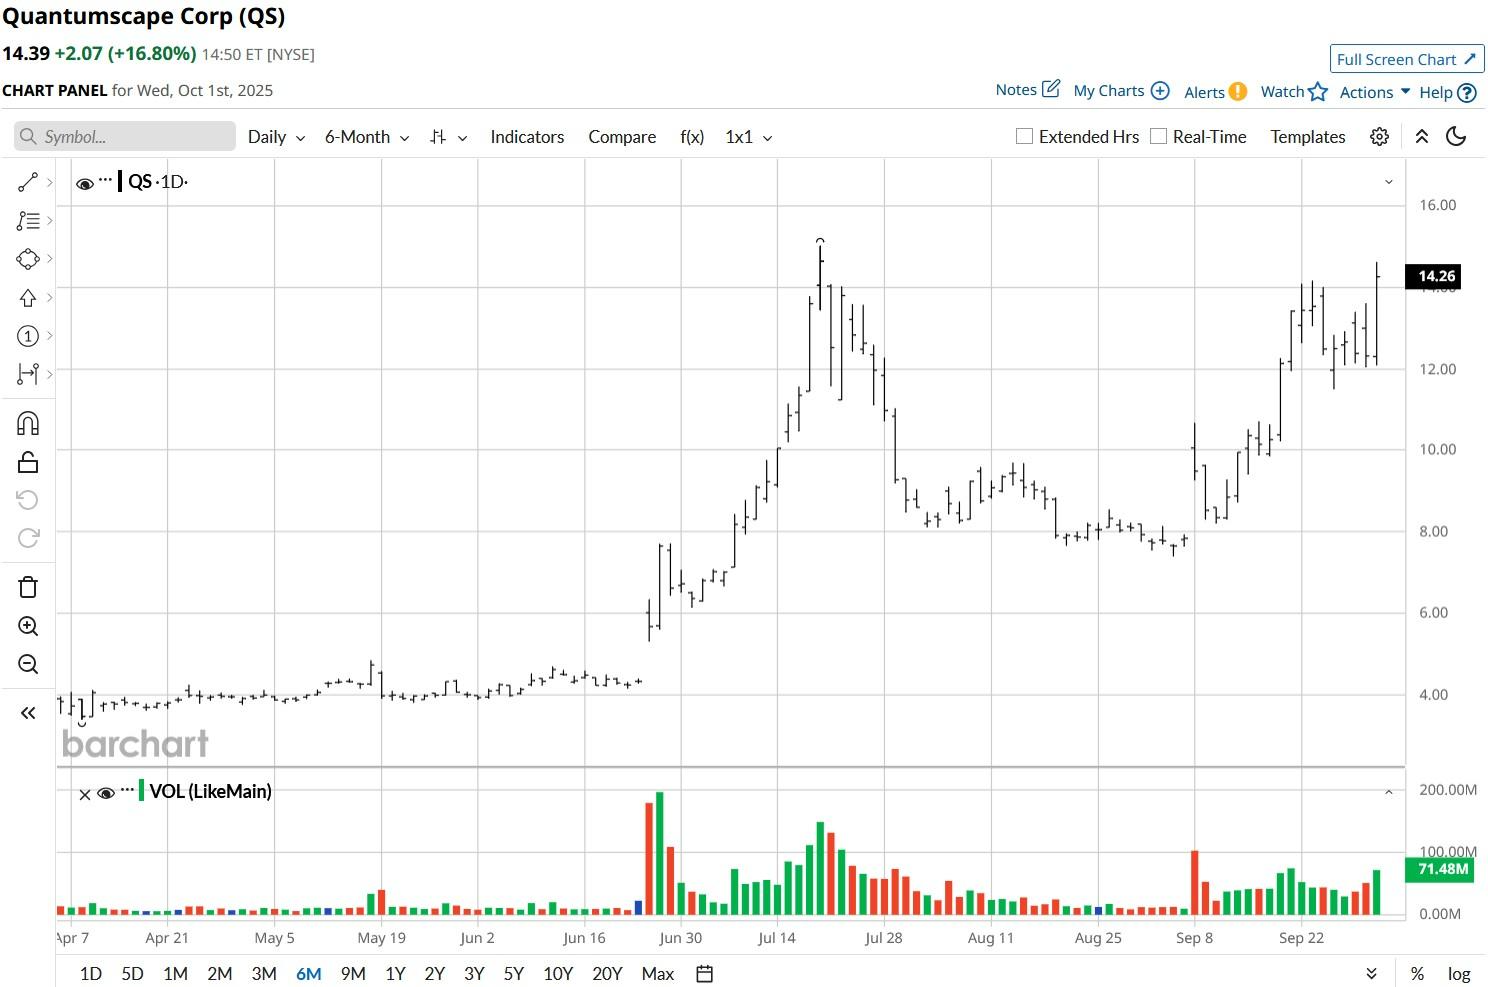
Task: Select the trend line drawing tool
Action: pyautogui.click(x=28, y=182)
